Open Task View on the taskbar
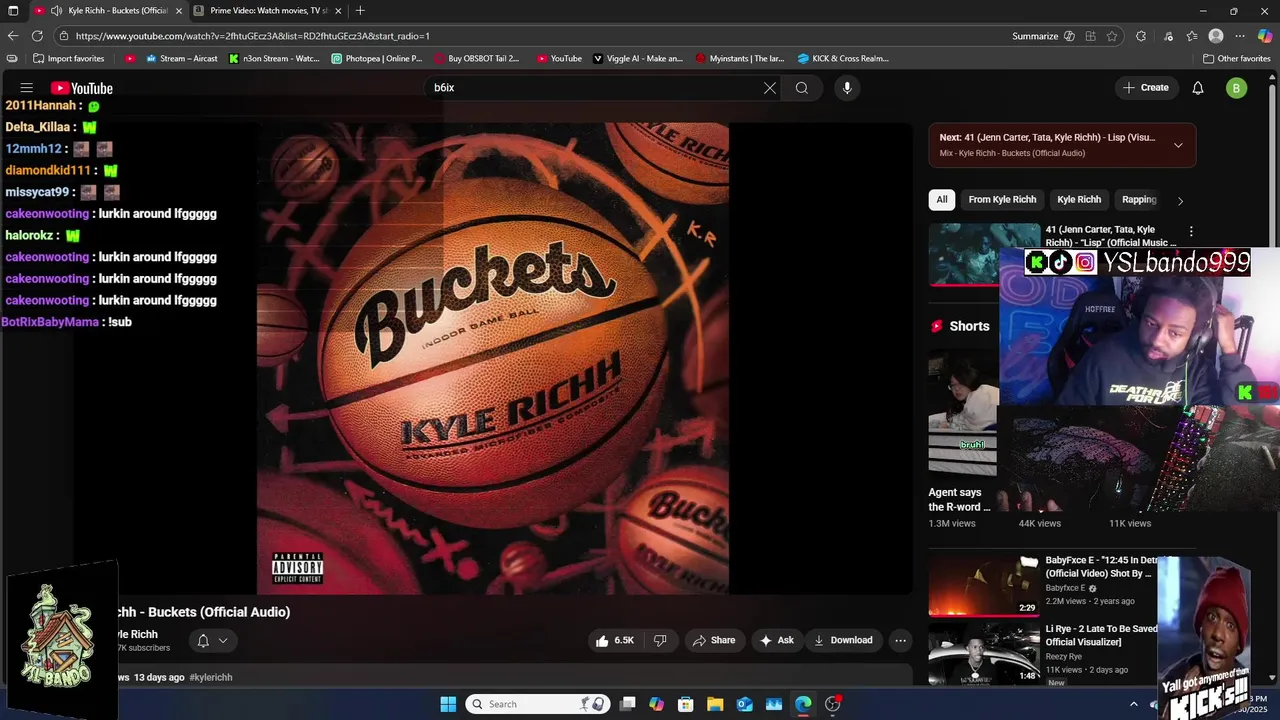The width and height of the screenshot is (1280, 720). click(627, 704)
